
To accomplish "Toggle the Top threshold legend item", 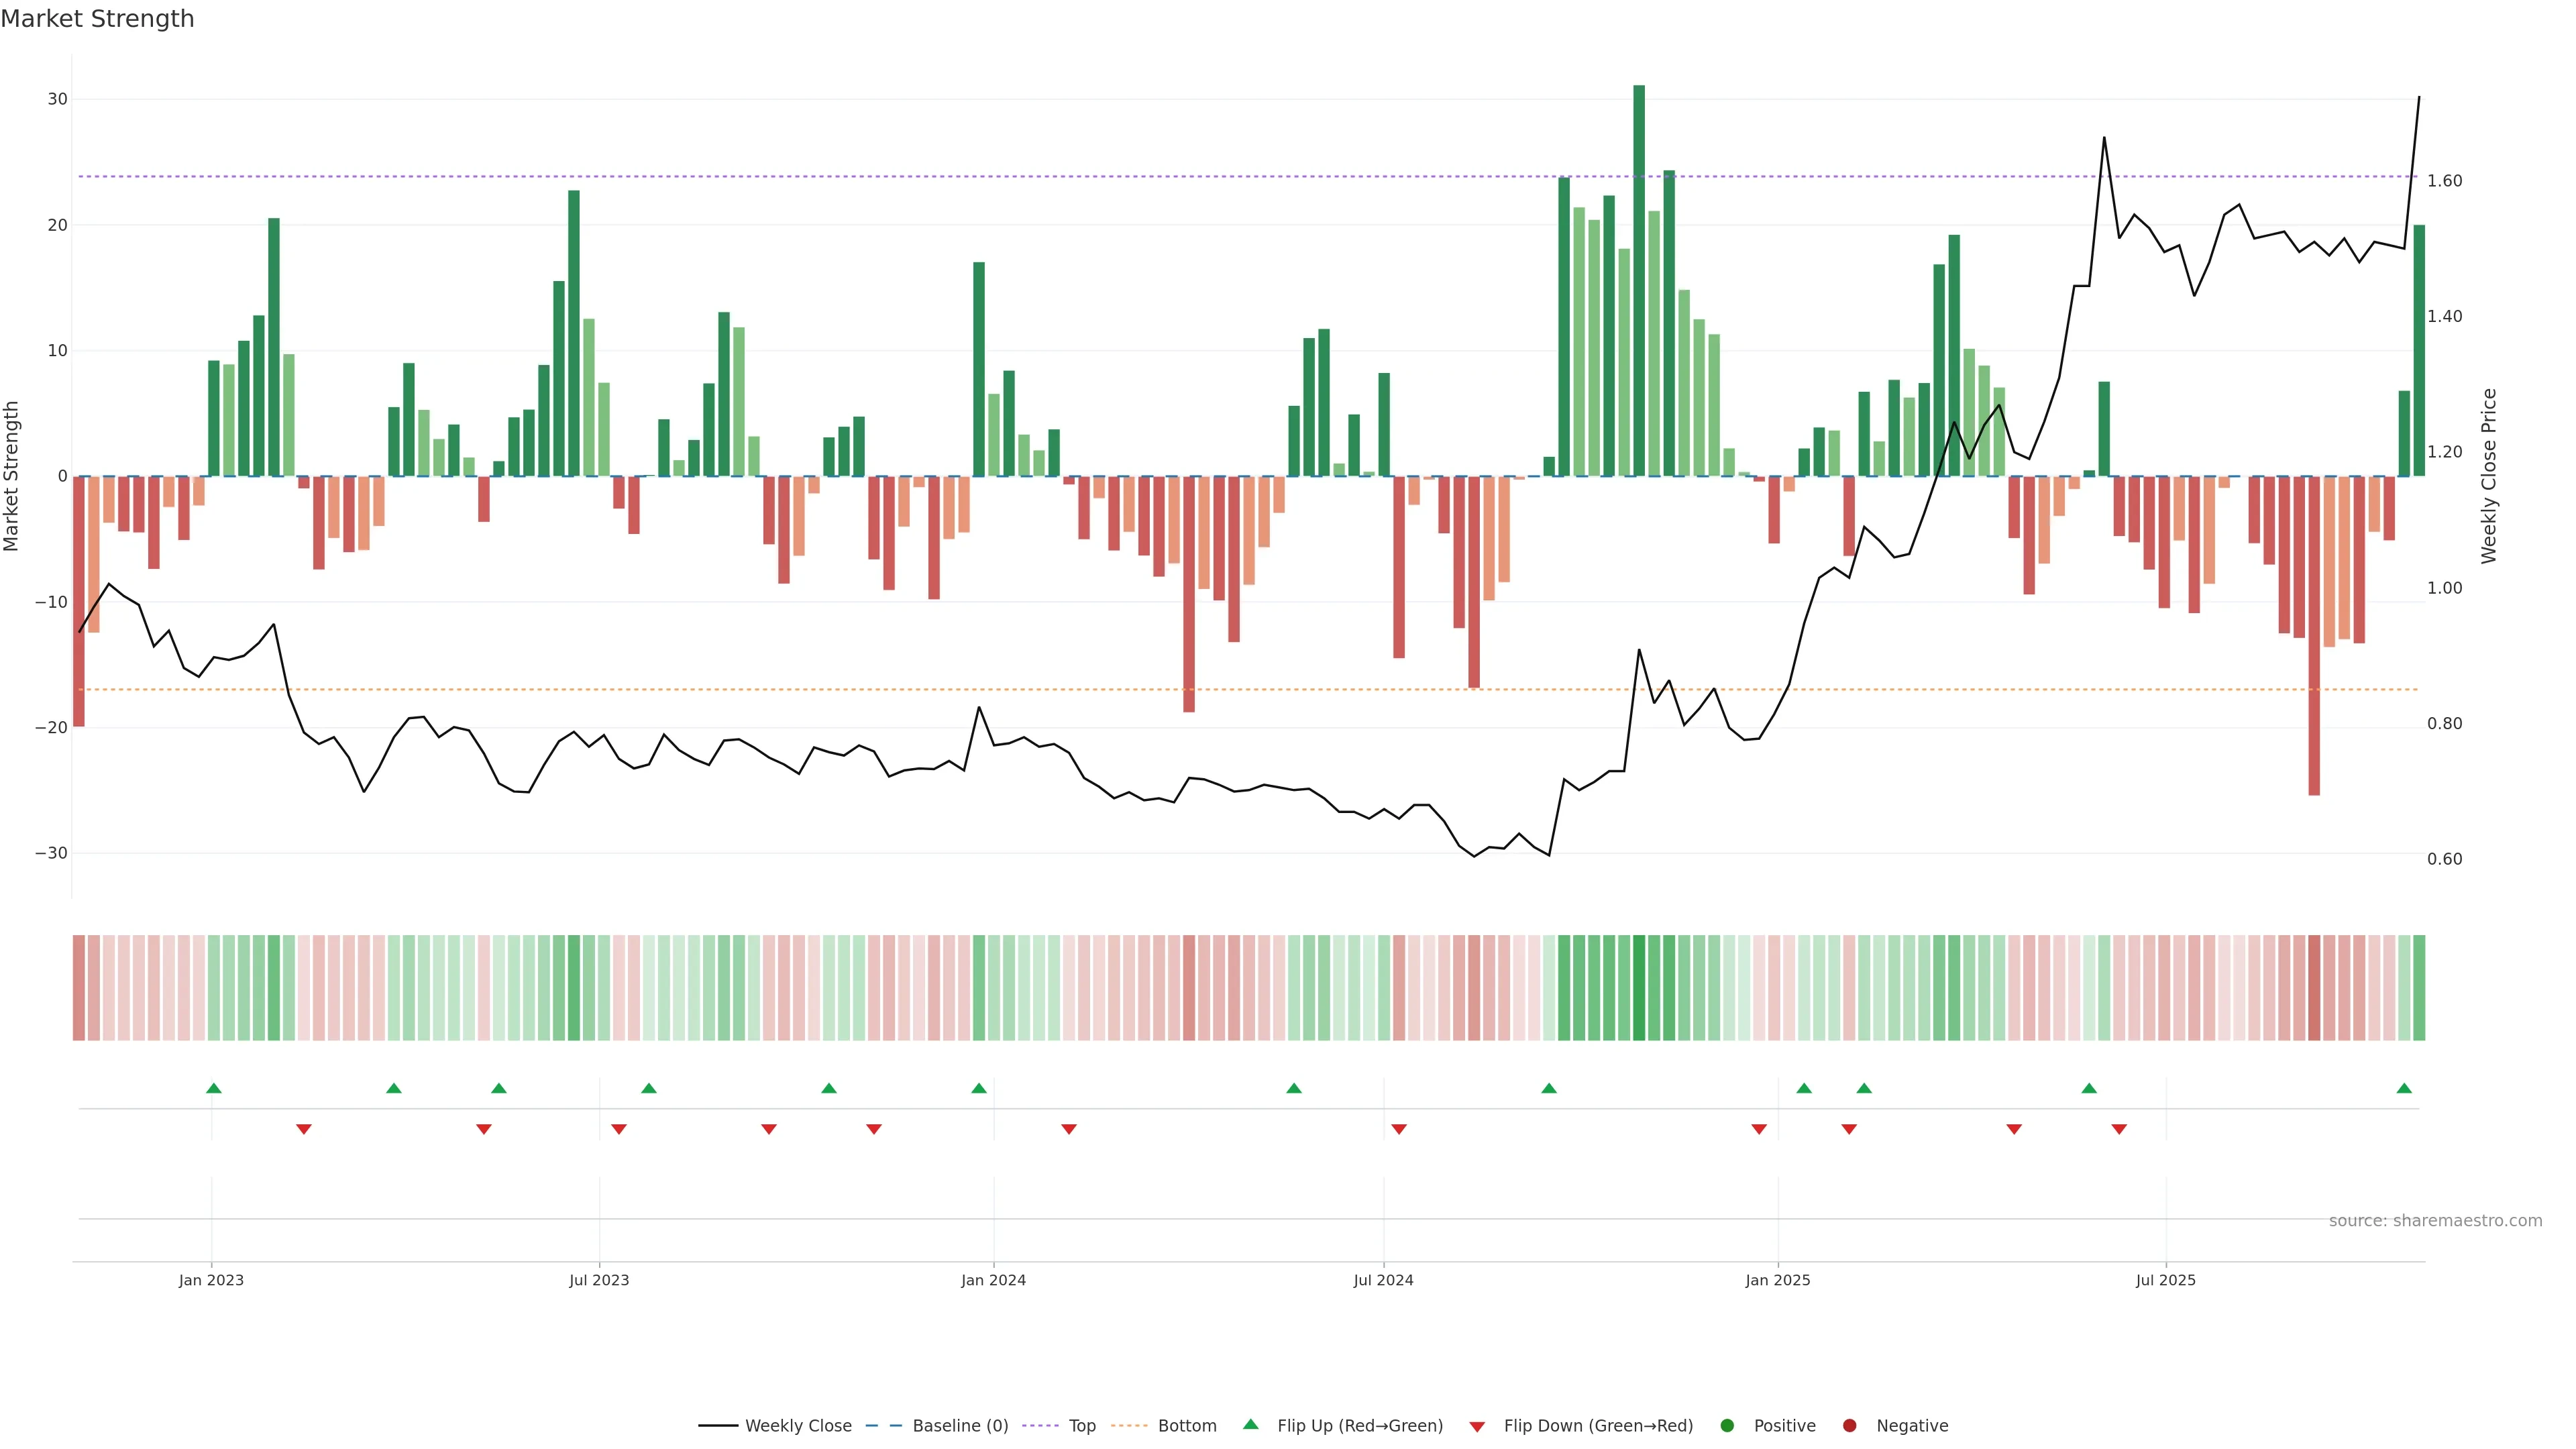I will click(x=1081, y=1426).
